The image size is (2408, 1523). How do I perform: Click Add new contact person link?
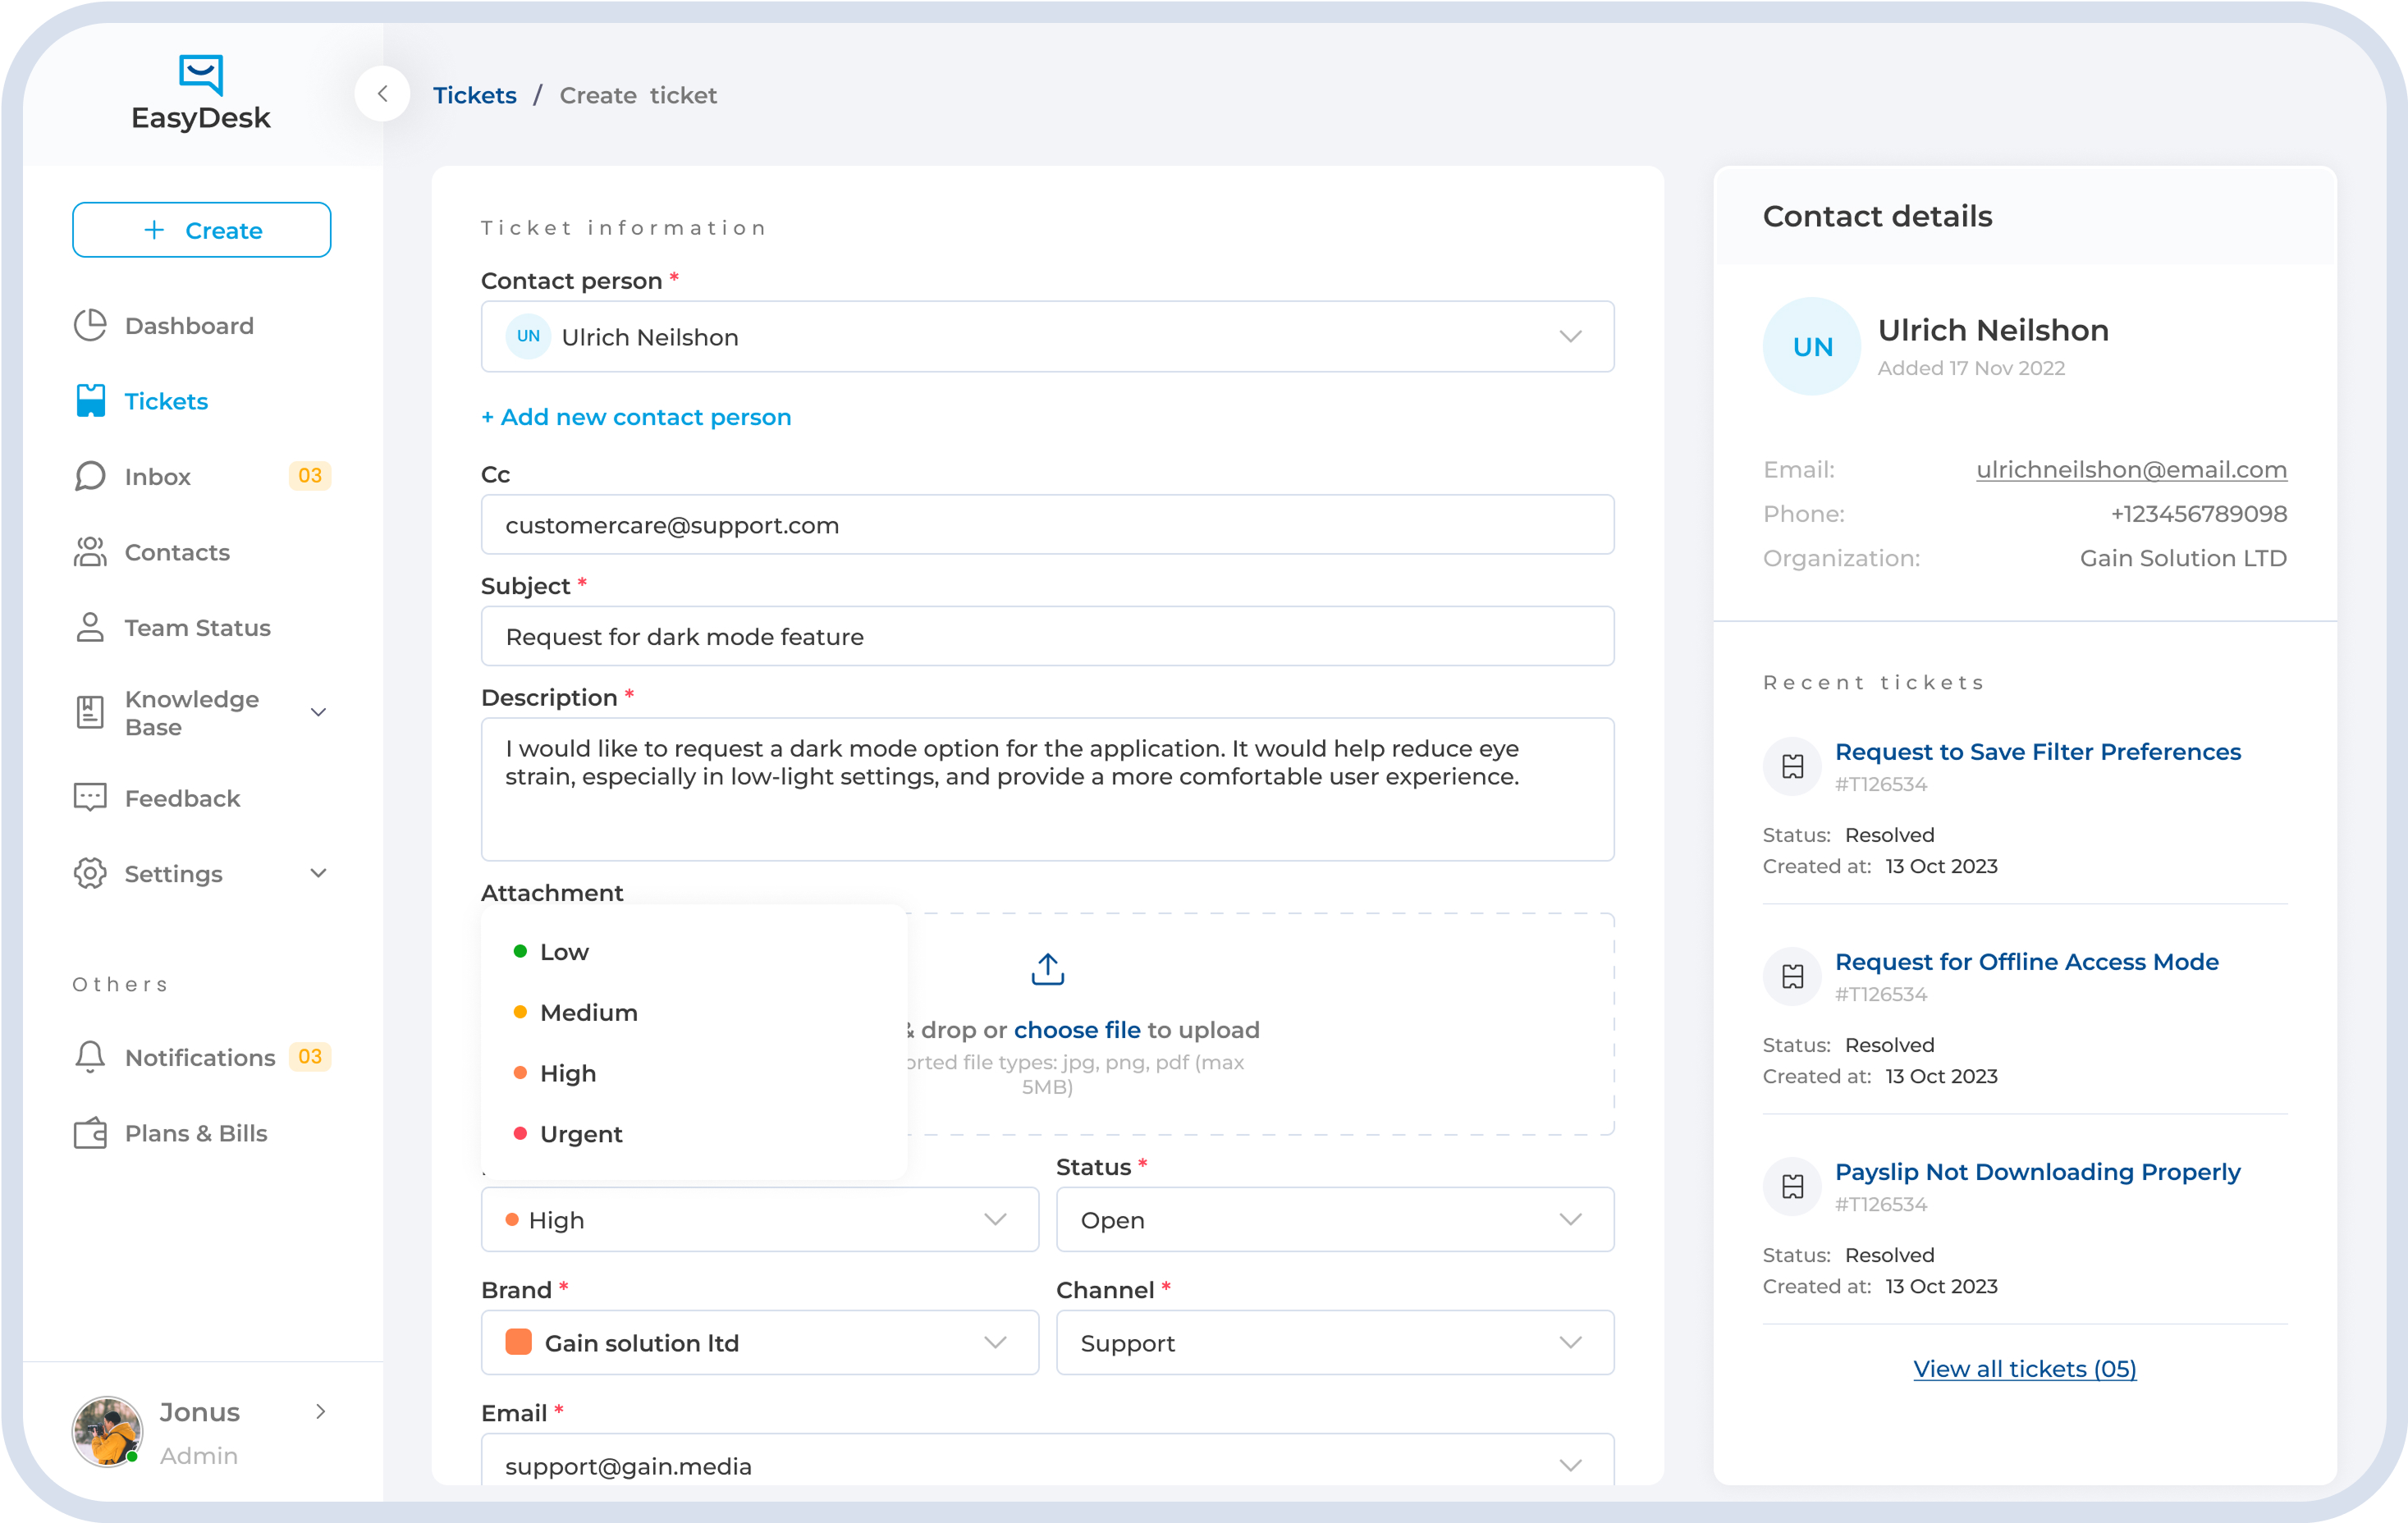click(636, 416)
